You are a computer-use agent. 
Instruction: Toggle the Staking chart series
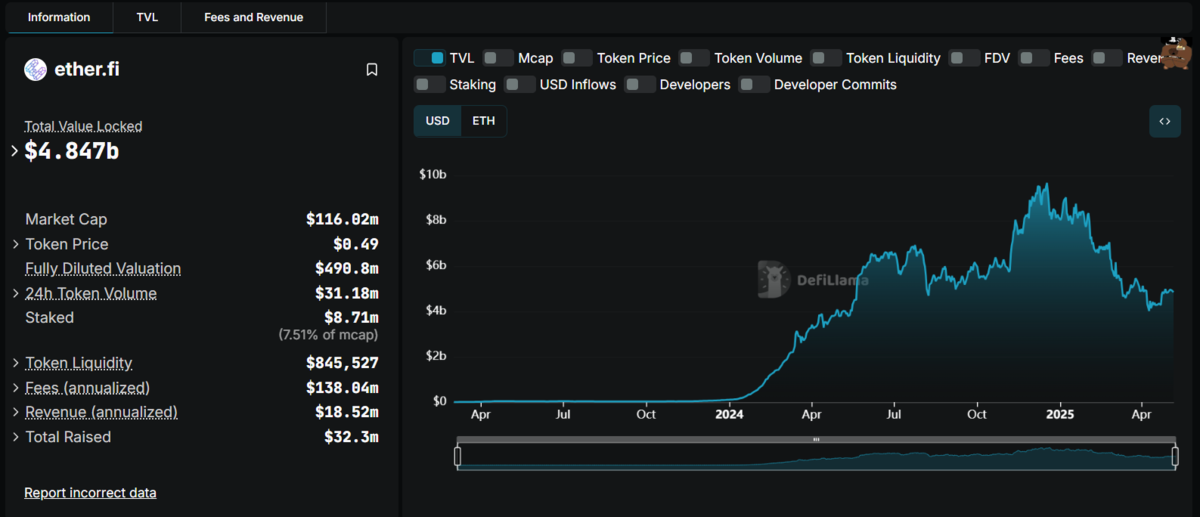(429, 84)
